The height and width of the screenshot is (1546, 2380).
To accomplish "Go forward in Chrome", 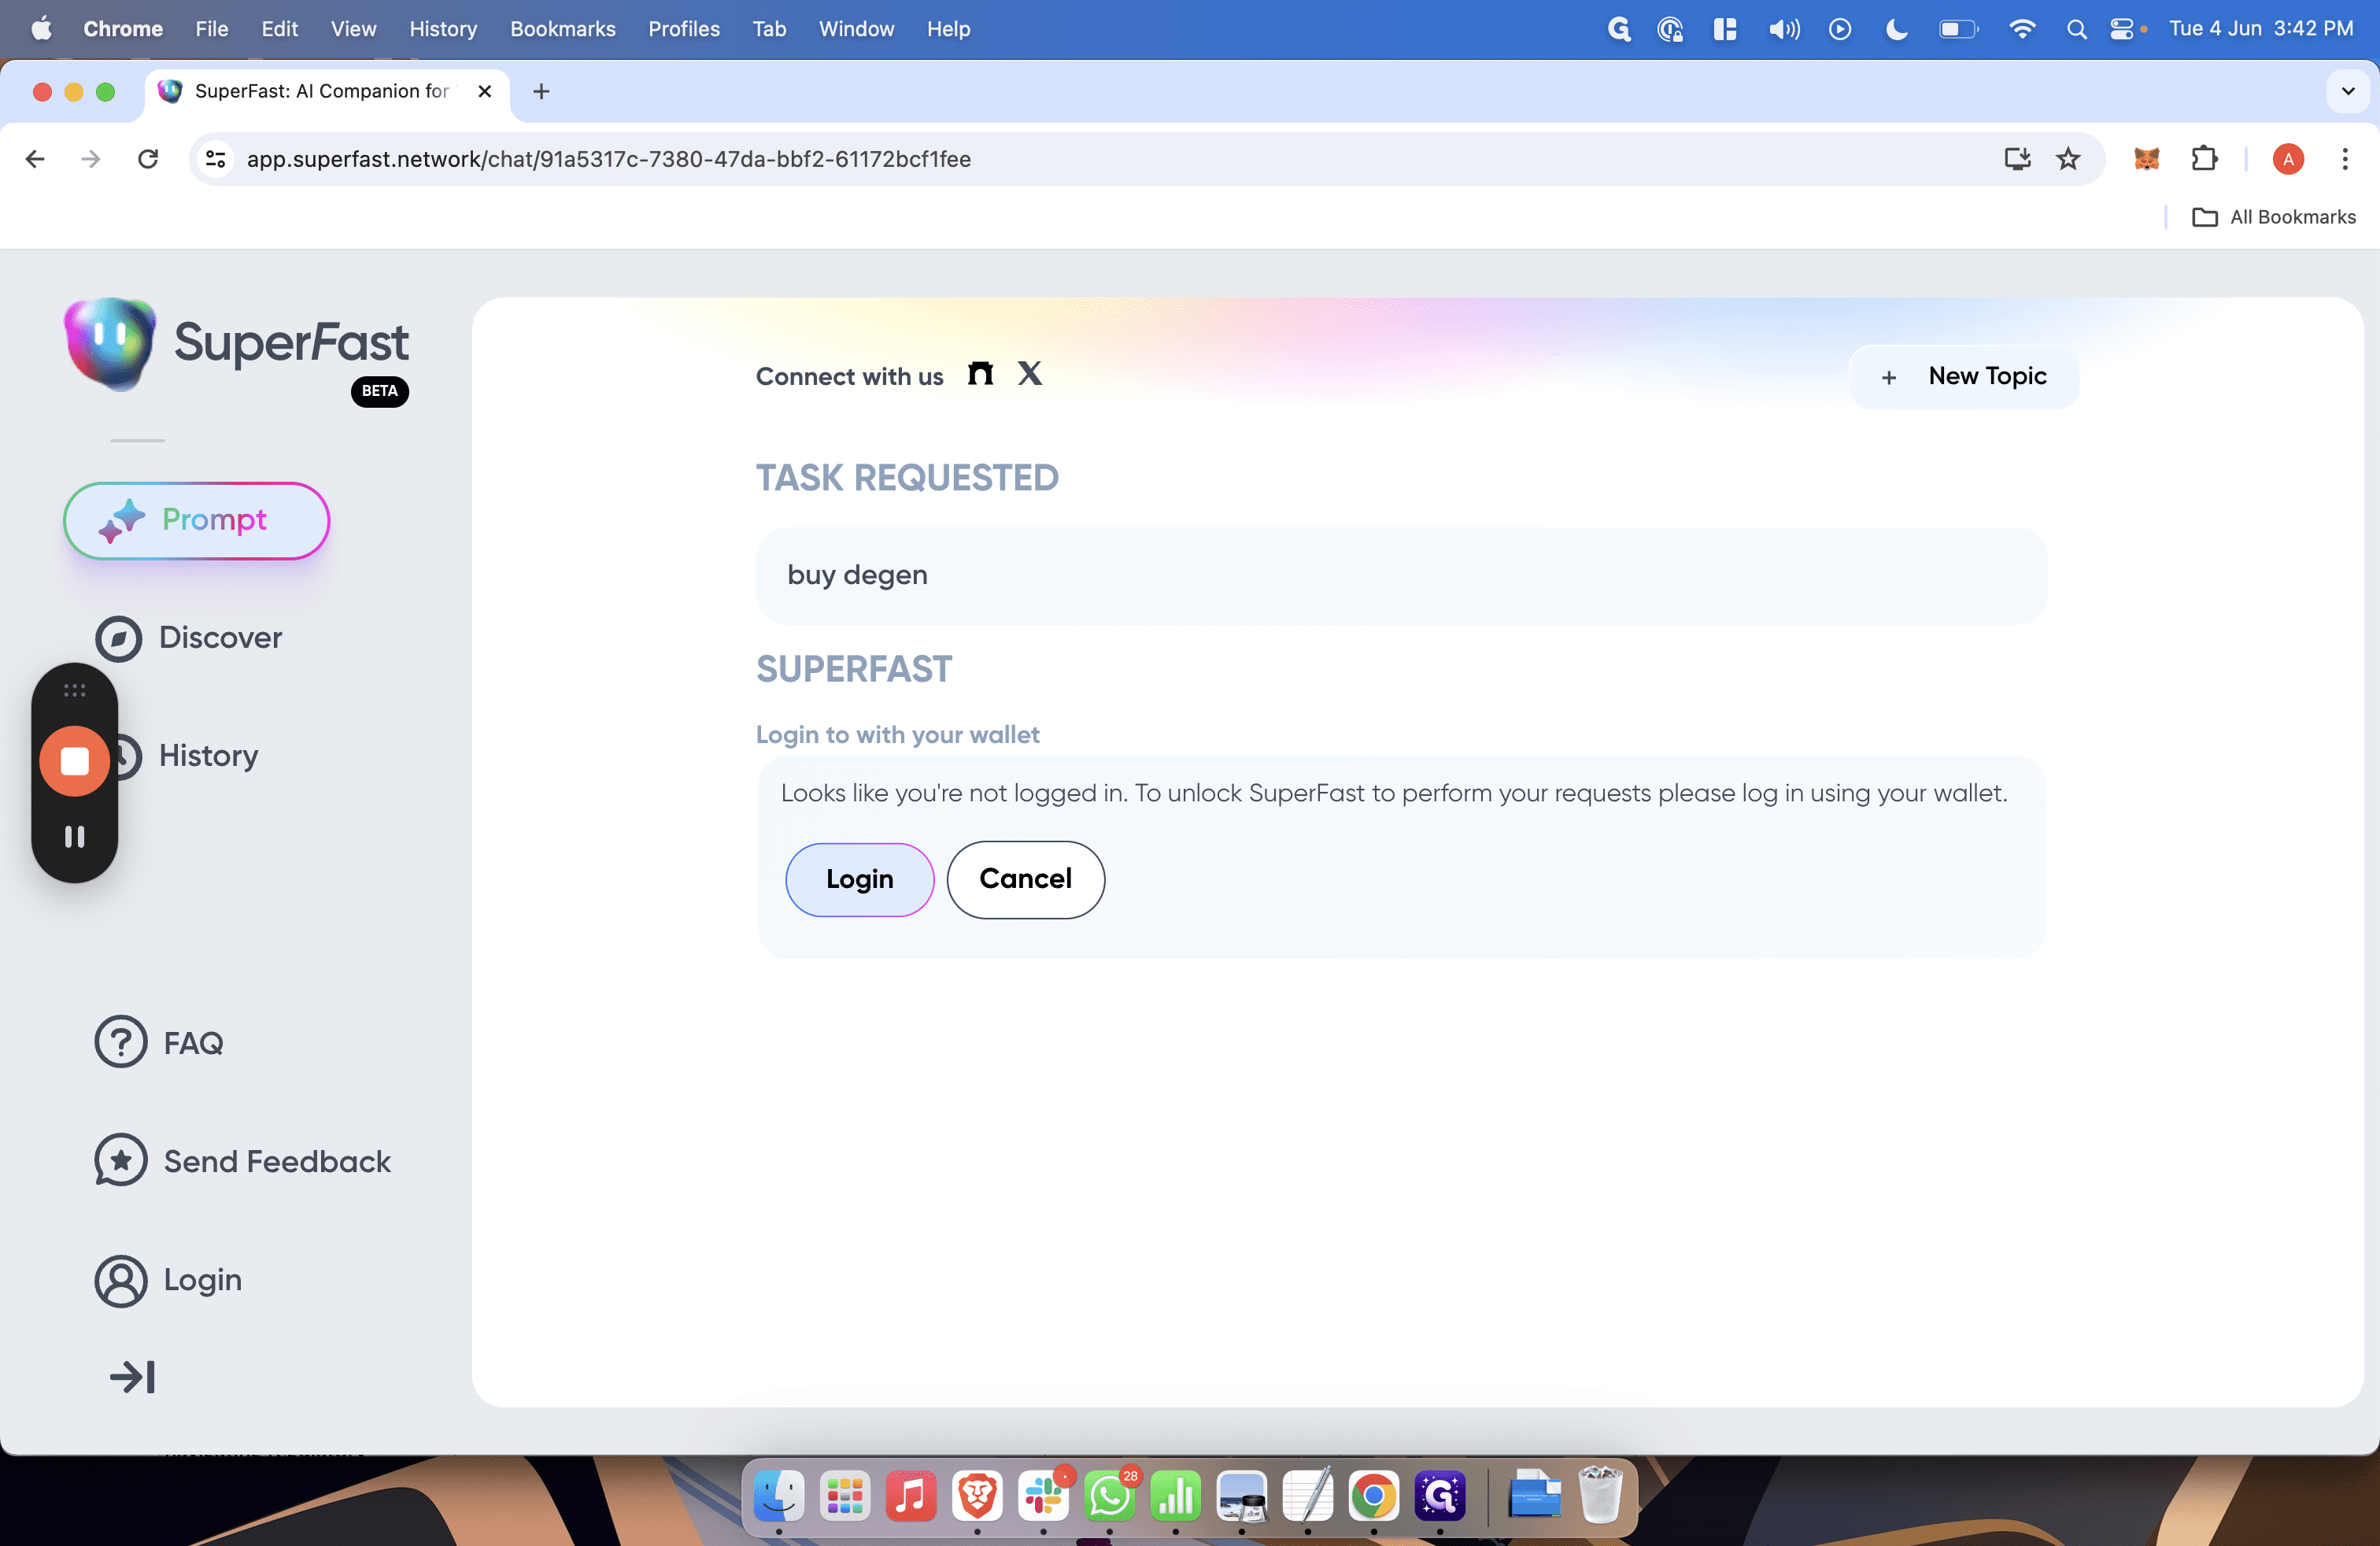I will click(x=91, y=159).
